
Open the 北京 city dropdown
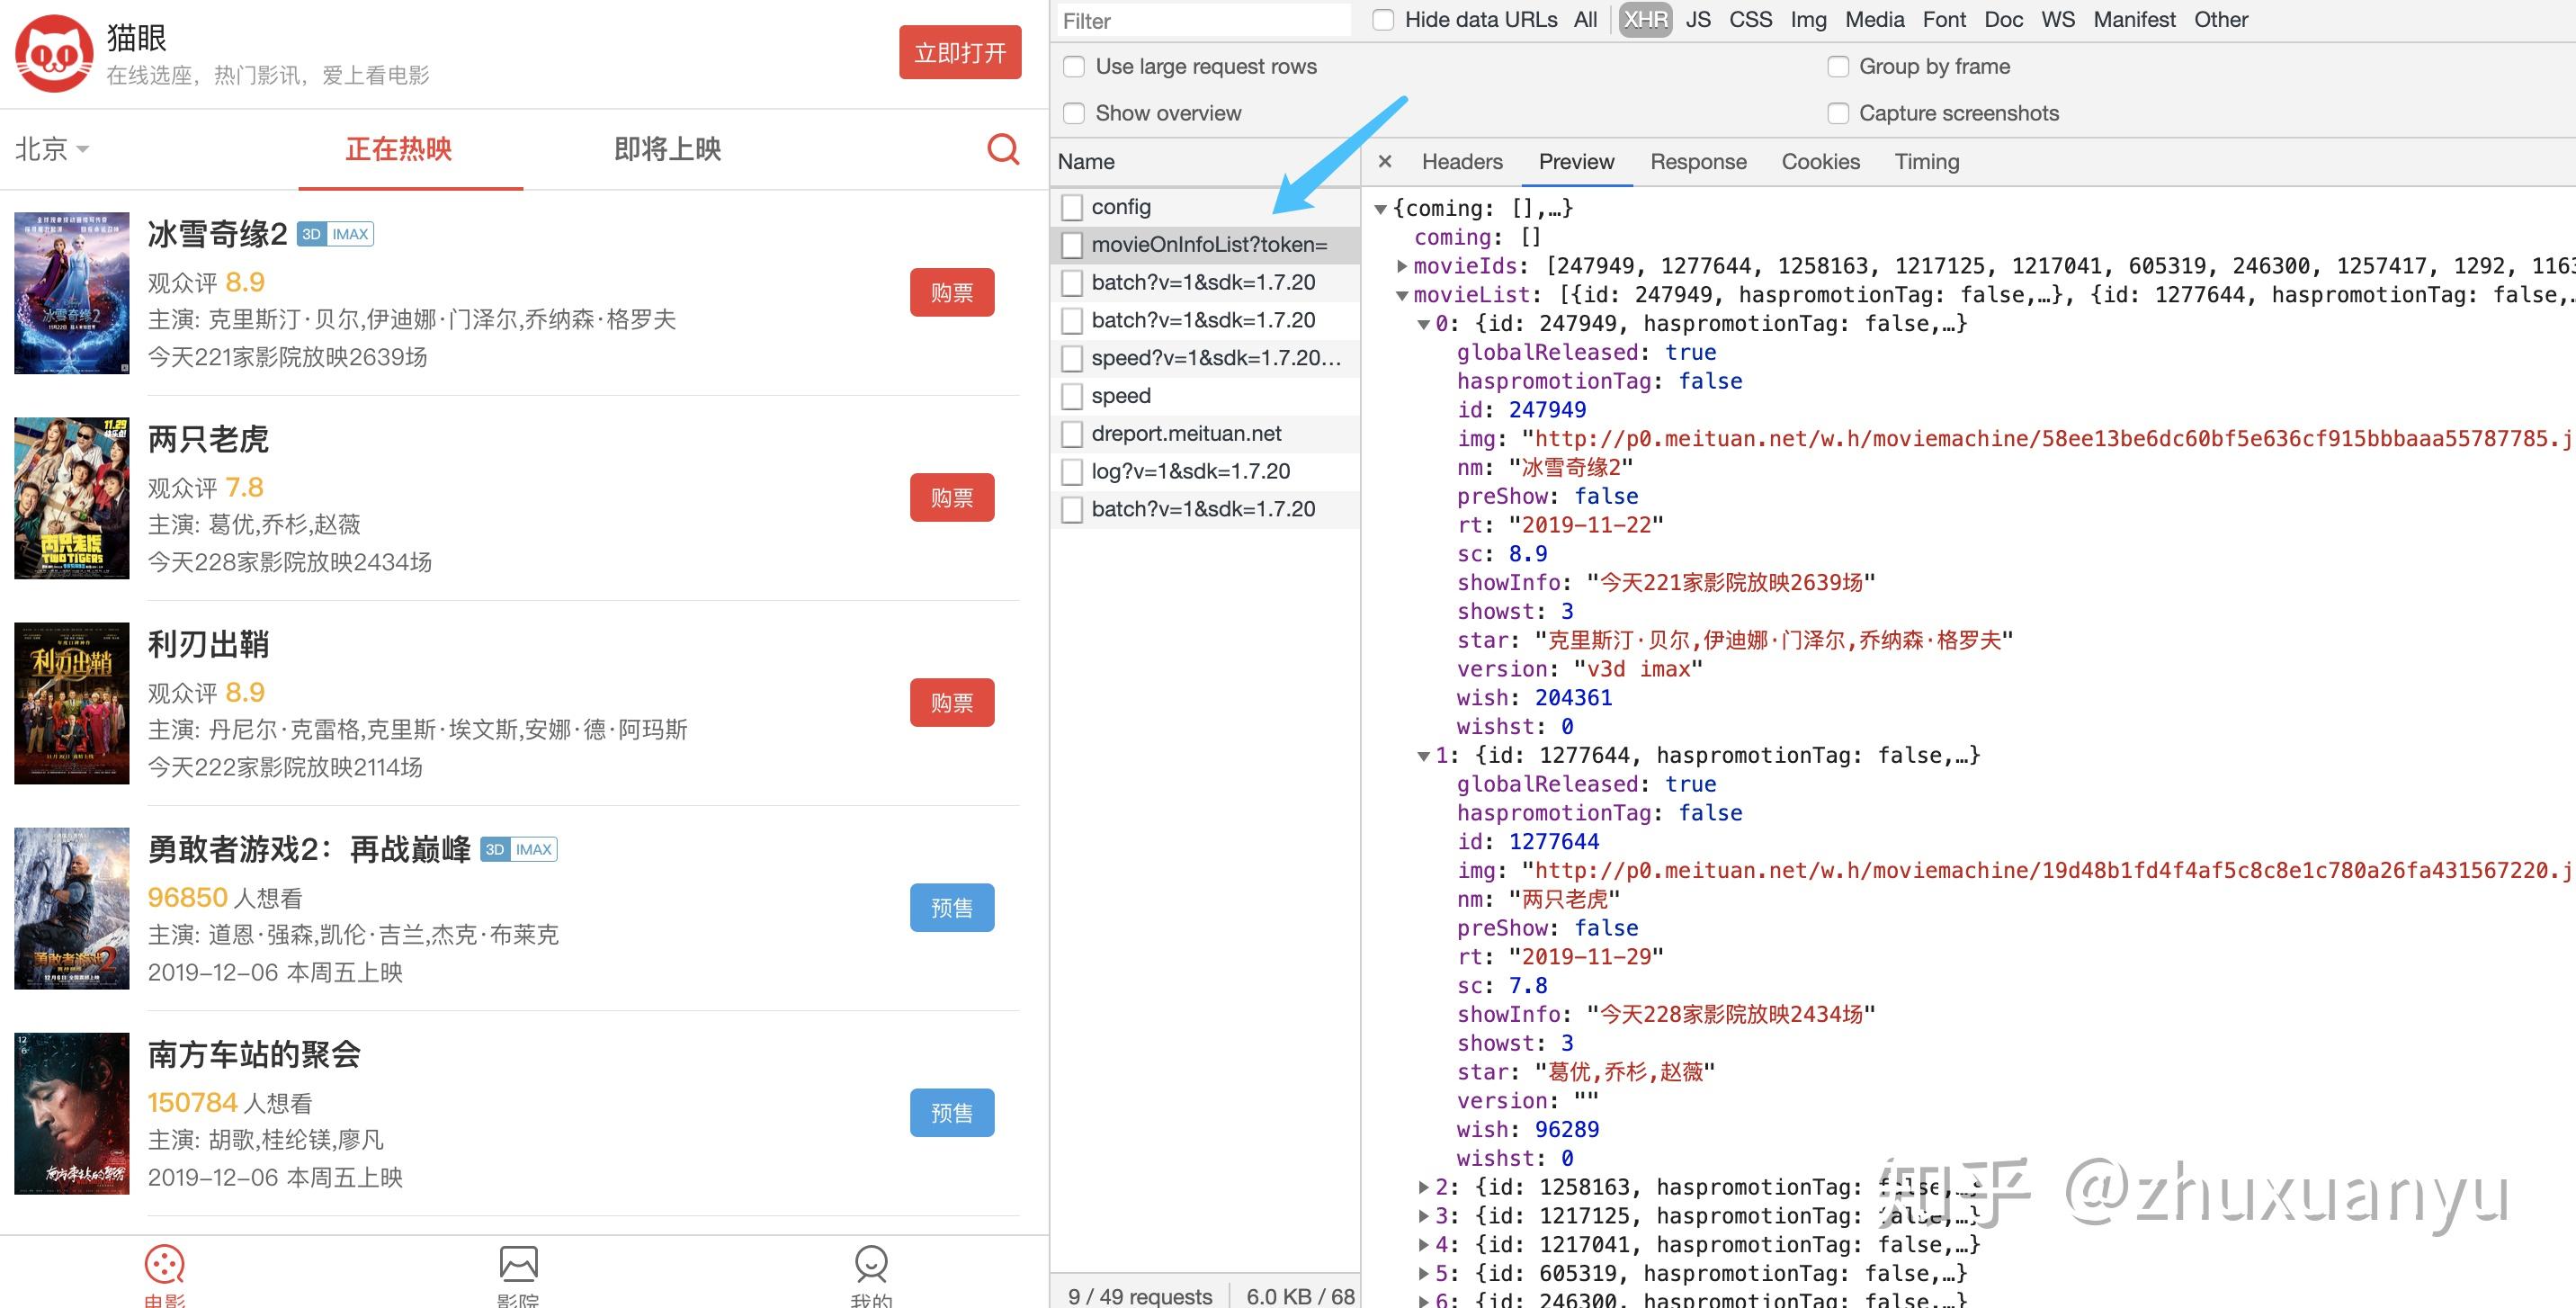(x=52, y=149)
